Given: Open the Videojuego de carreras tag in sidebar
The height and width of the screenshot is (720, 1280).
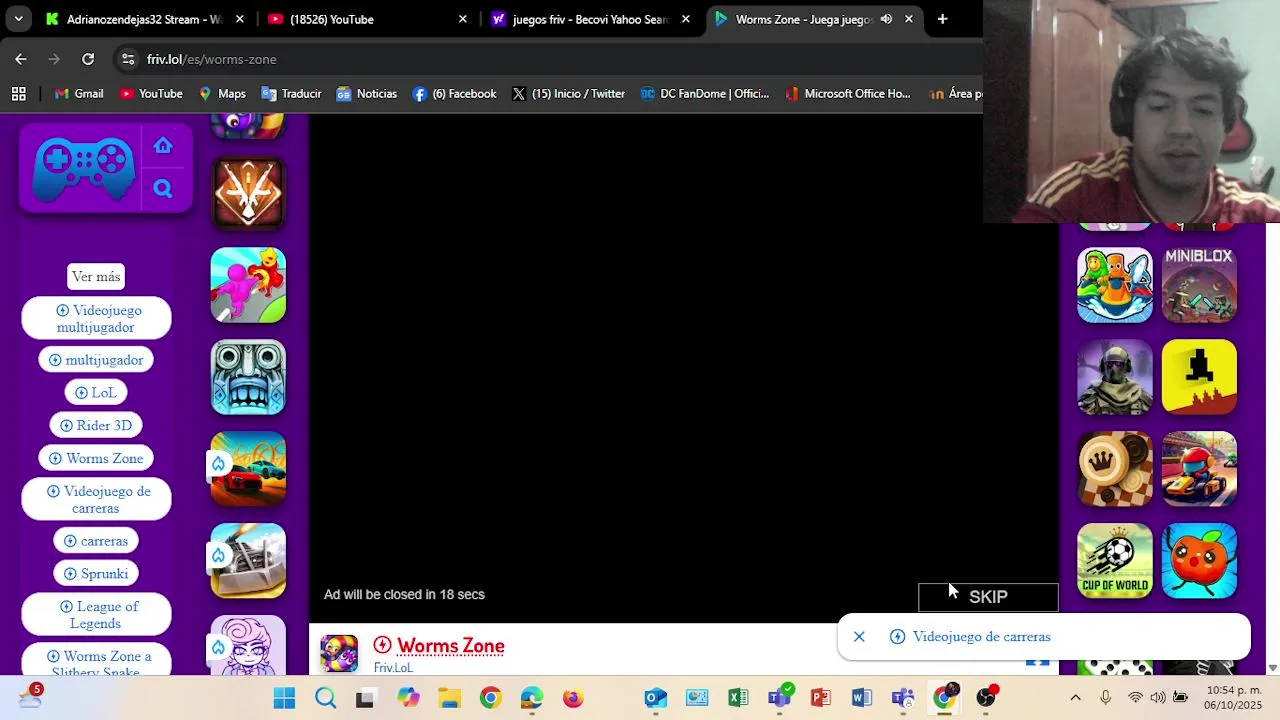Looking at the screenshot, I should pos(96,500).
